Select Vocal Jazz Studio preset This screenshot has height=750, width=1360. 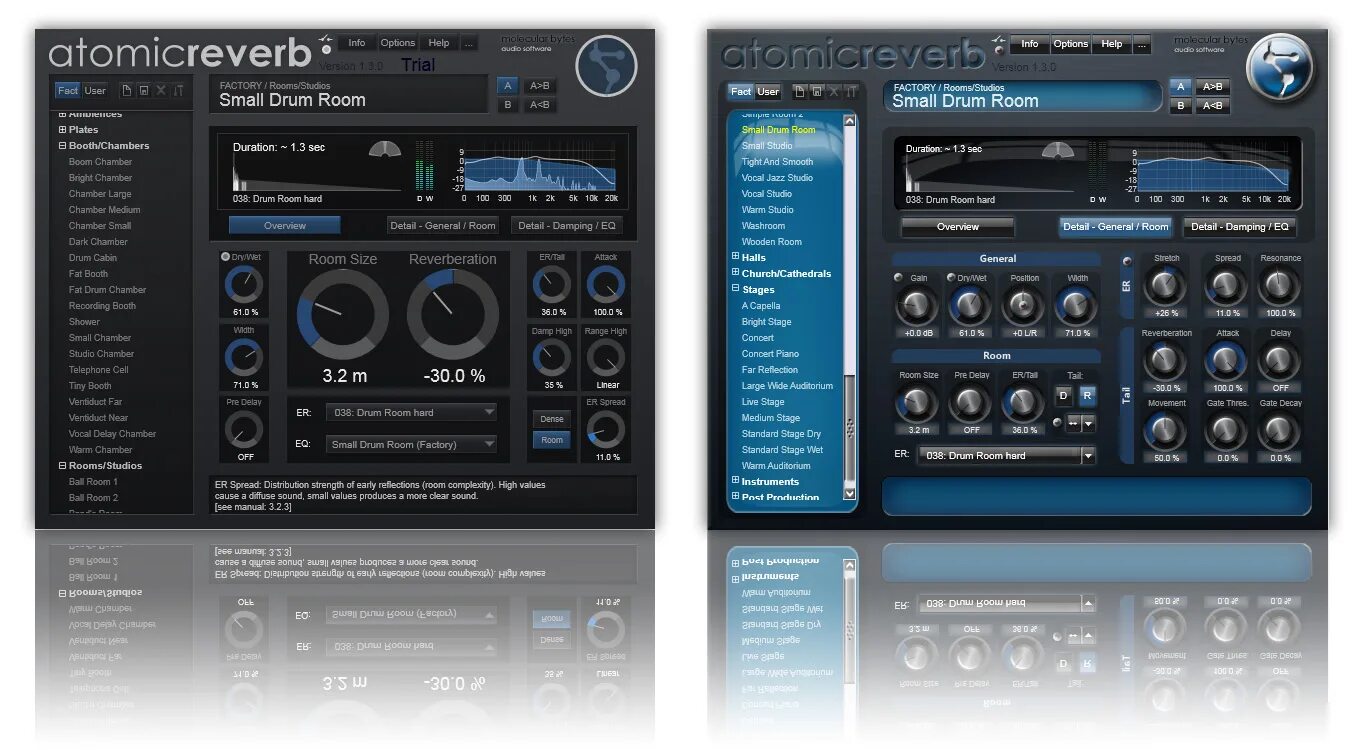click(777, 178)
